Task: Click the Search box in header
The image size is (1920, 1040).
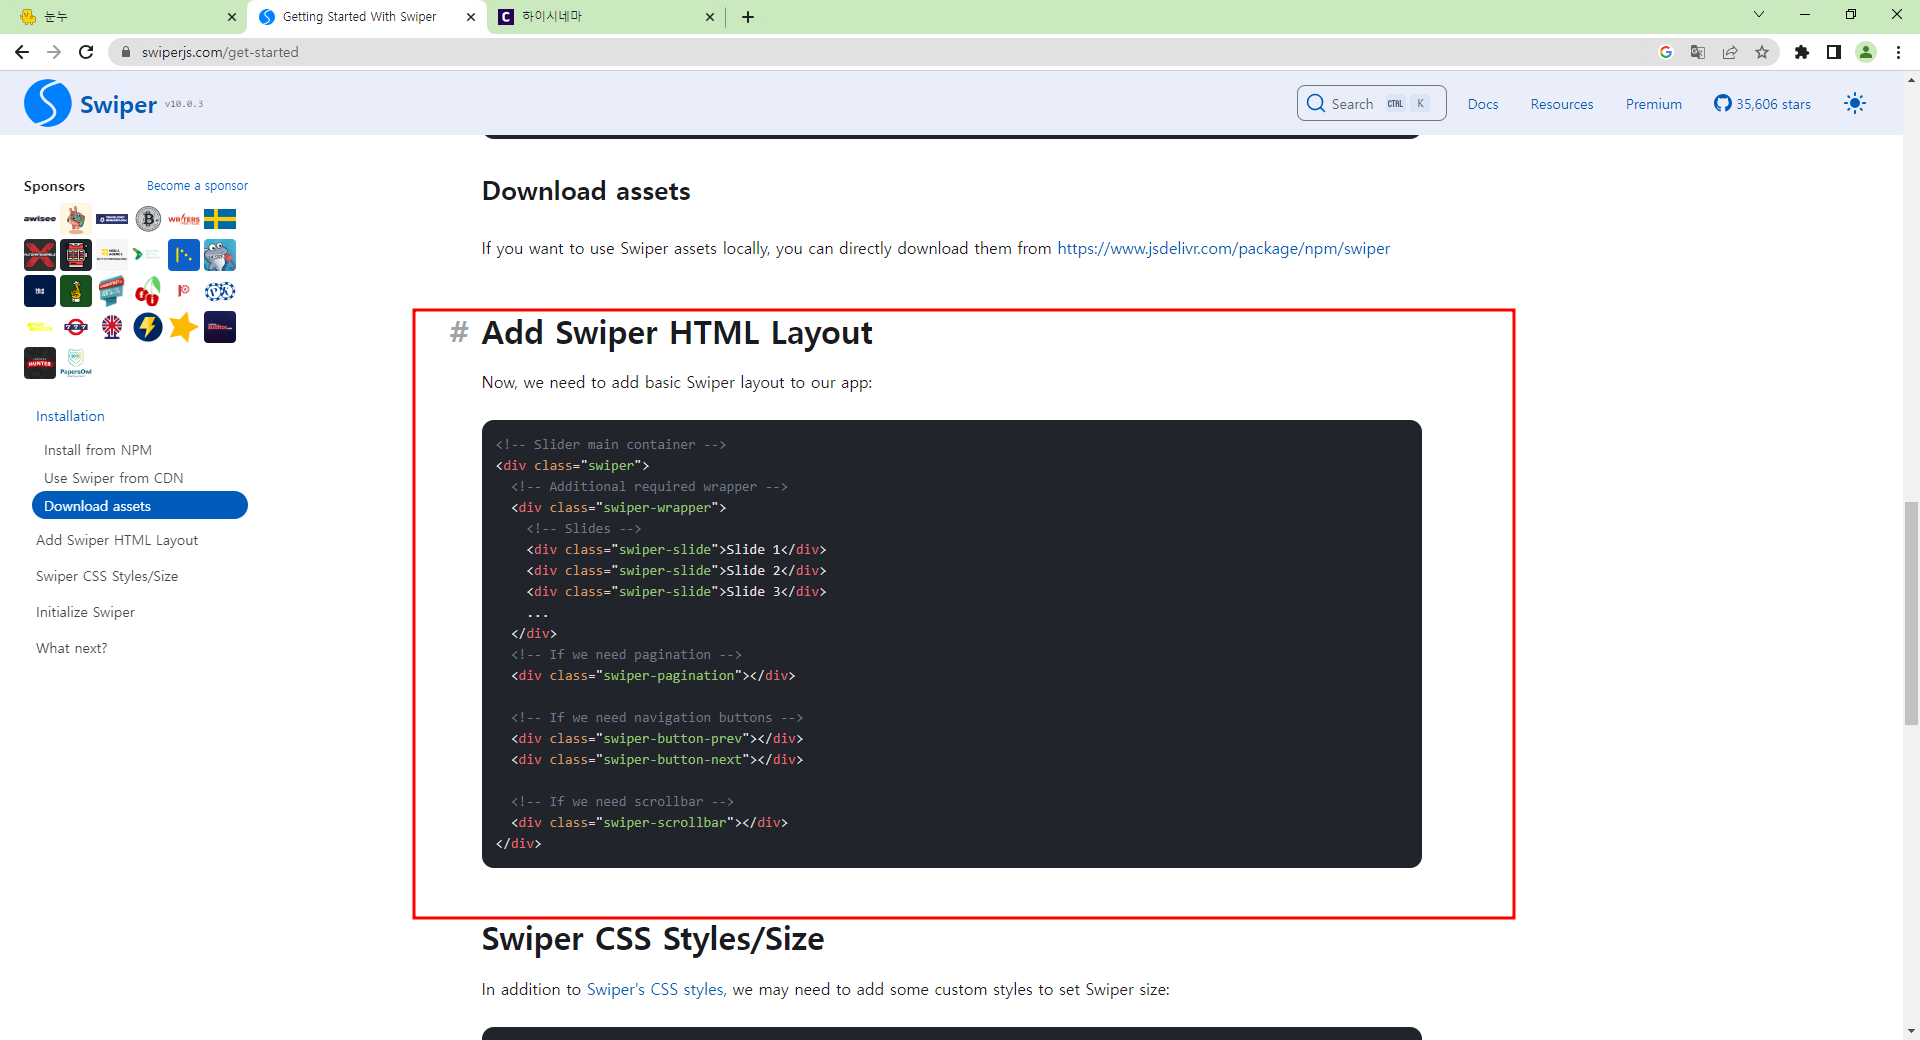Action: click(x=1371, y=103)
